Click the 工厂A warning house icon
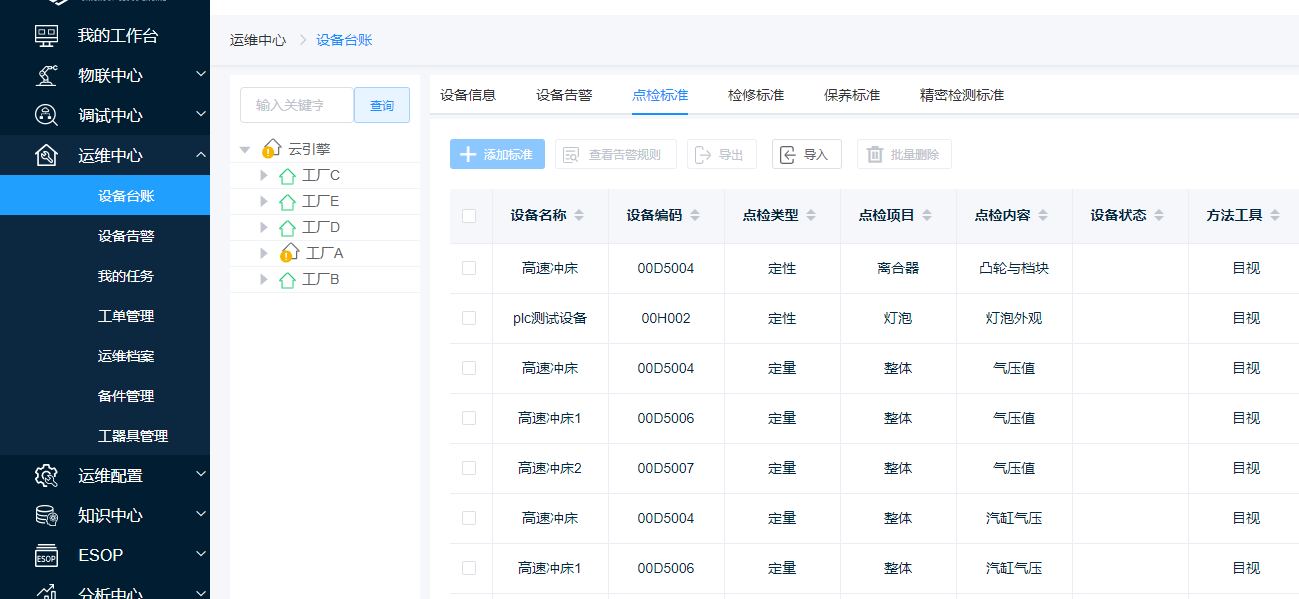The height and width of the screenshot is (599, 1299). 289,253
